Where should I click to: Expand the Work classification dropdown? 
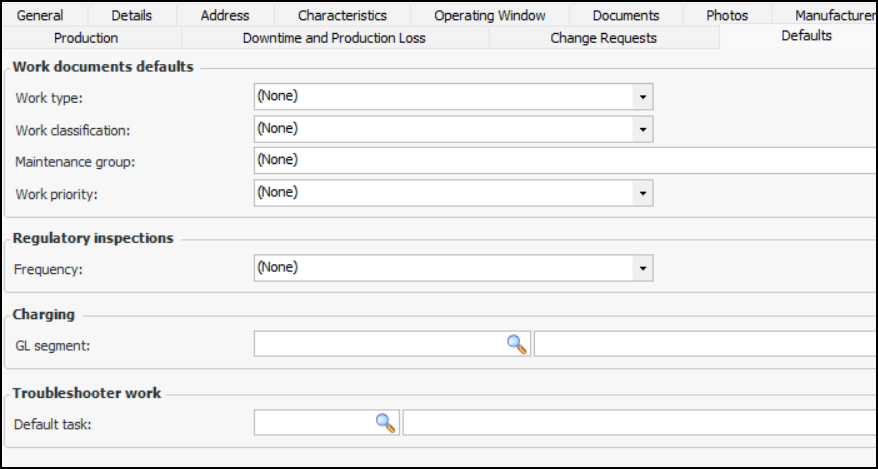pyautogui.click(x=642, y=129)
